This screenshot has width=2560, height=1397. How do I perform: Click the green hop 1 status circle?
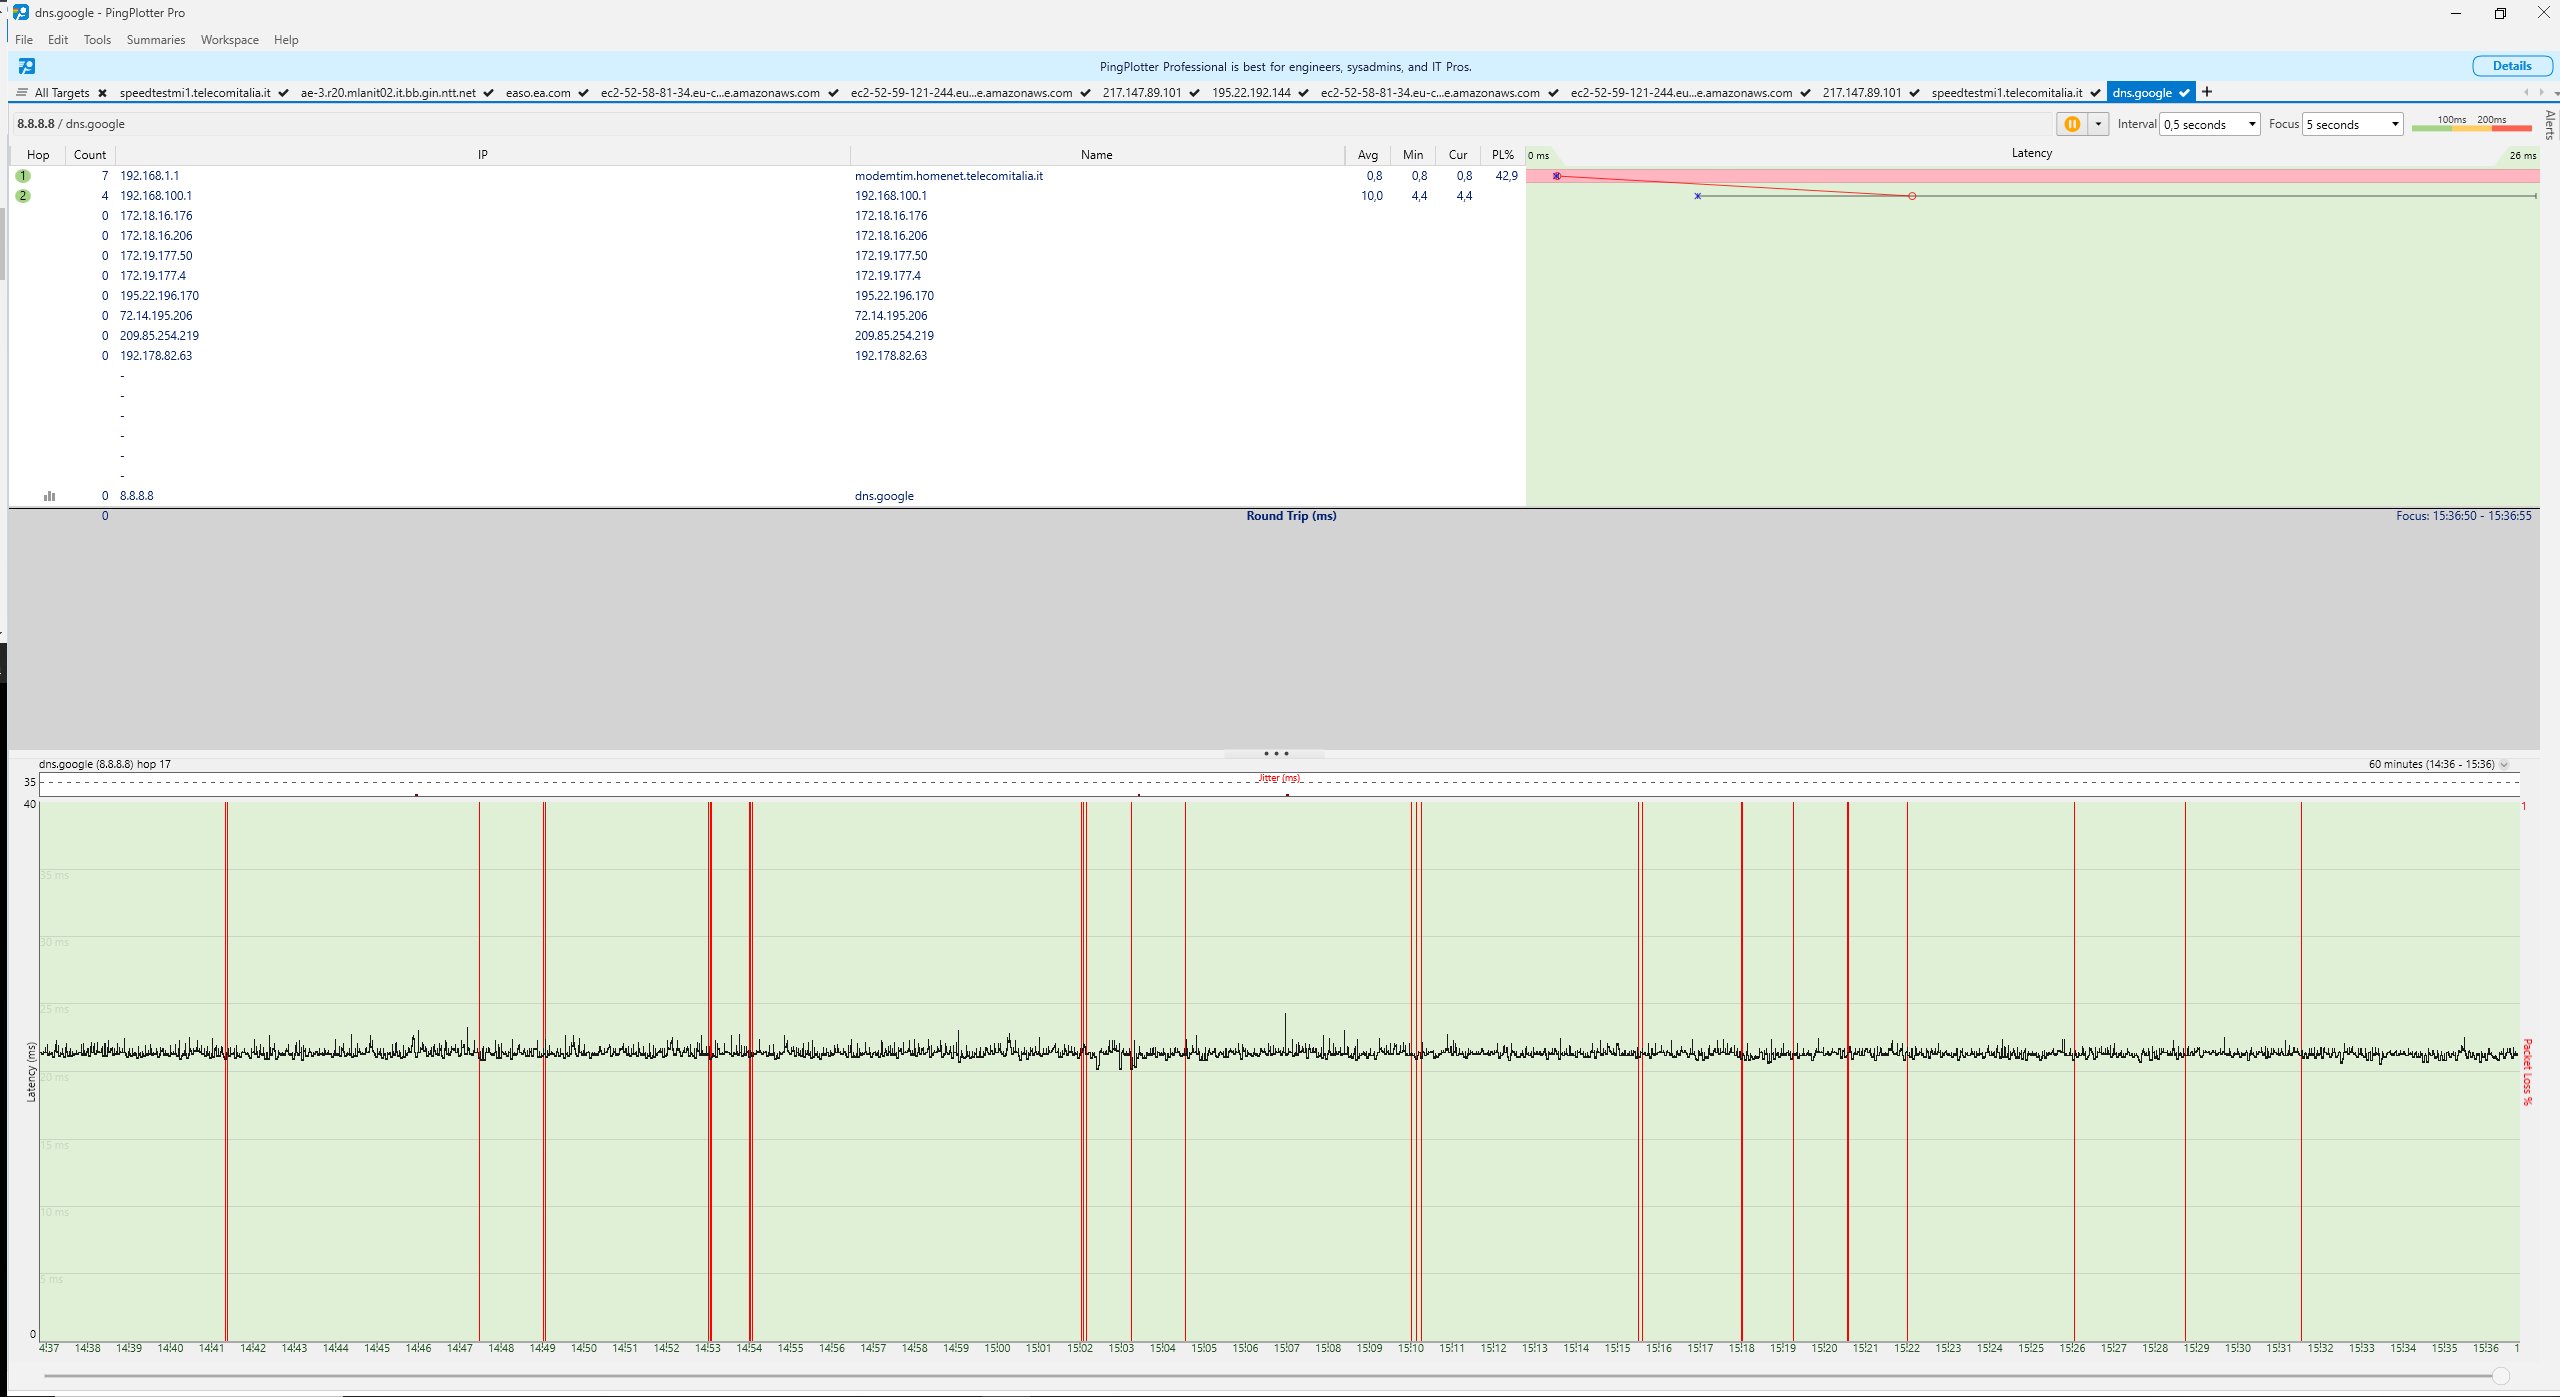23,176
